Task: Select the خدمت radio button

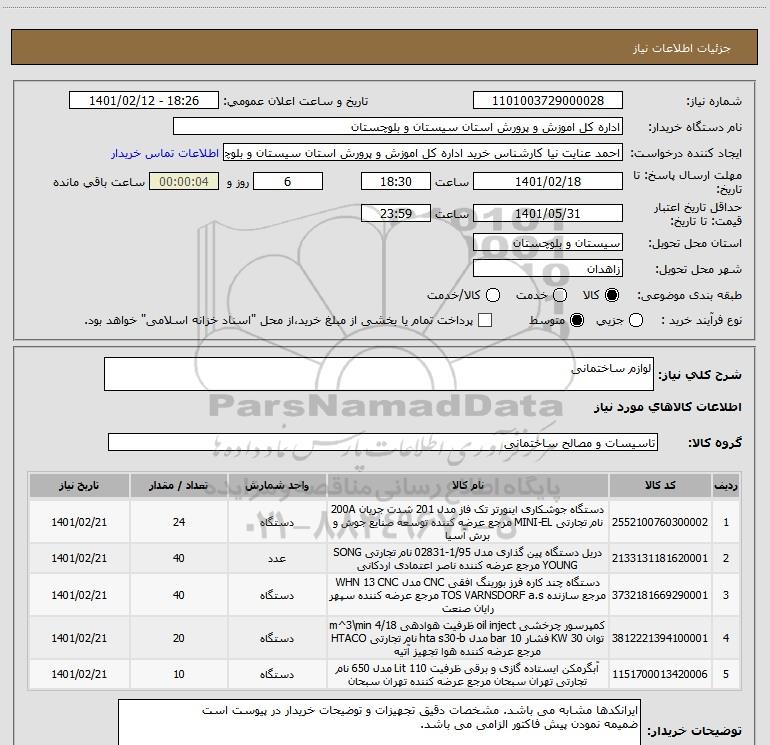Action: pyautogui.click(x=560, y=295)
